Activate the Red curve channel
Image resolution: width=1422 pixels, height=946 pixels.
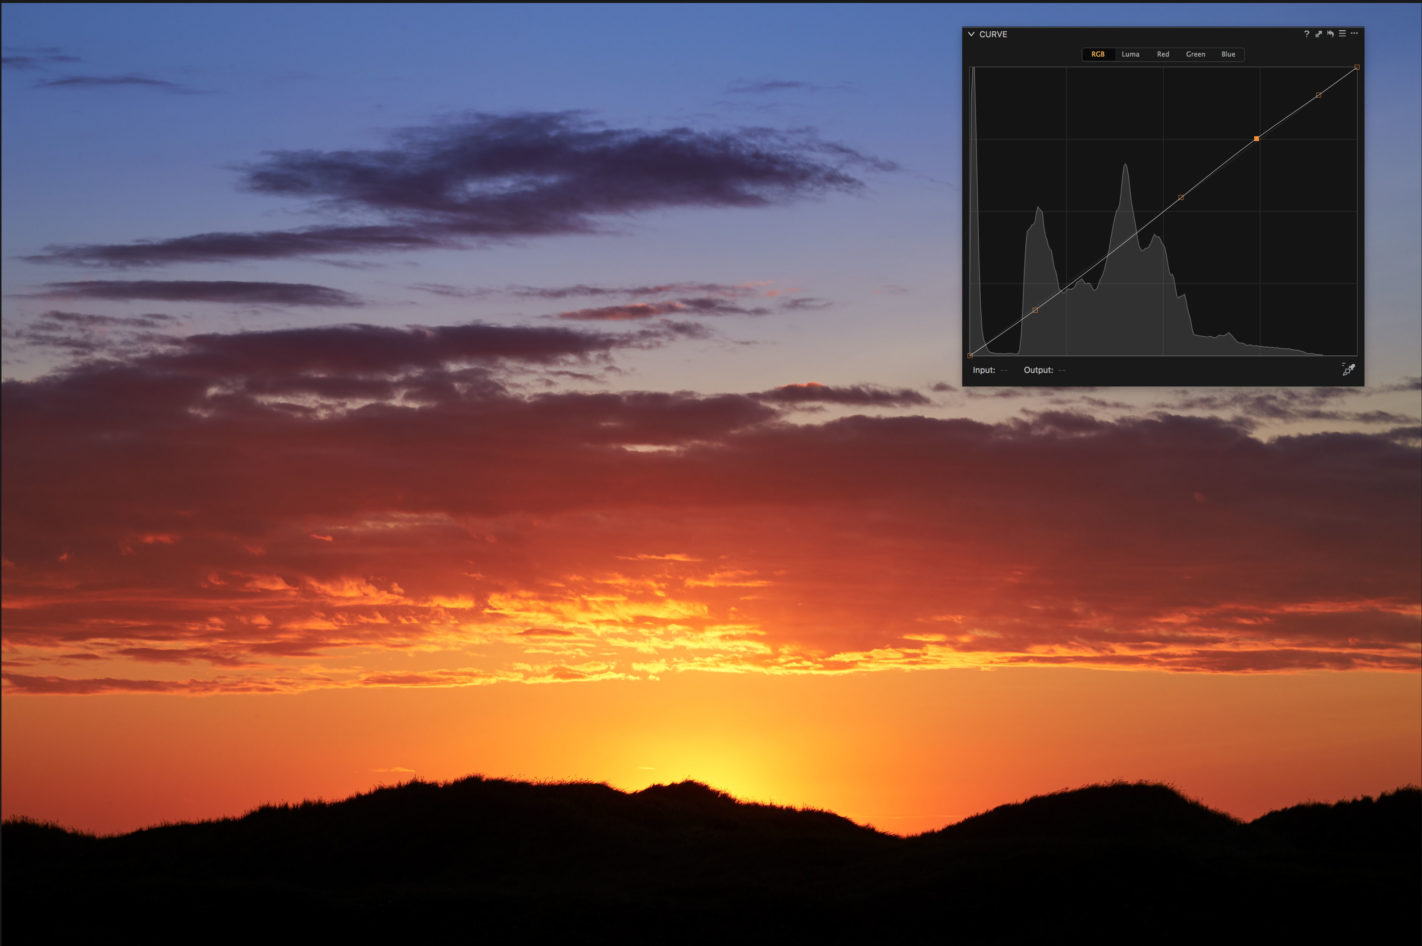click(1162, 54)
